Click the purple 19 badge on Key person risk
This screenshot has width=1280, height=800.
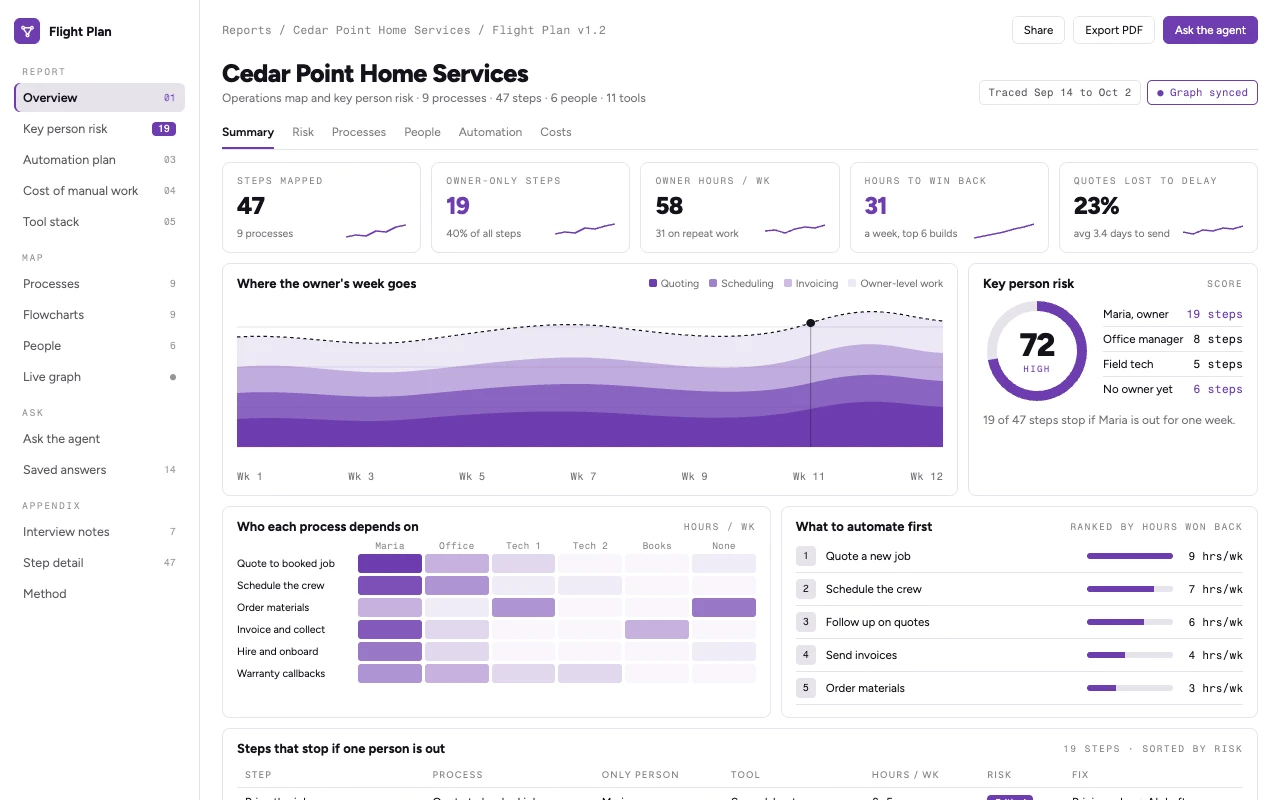[164, 129]
